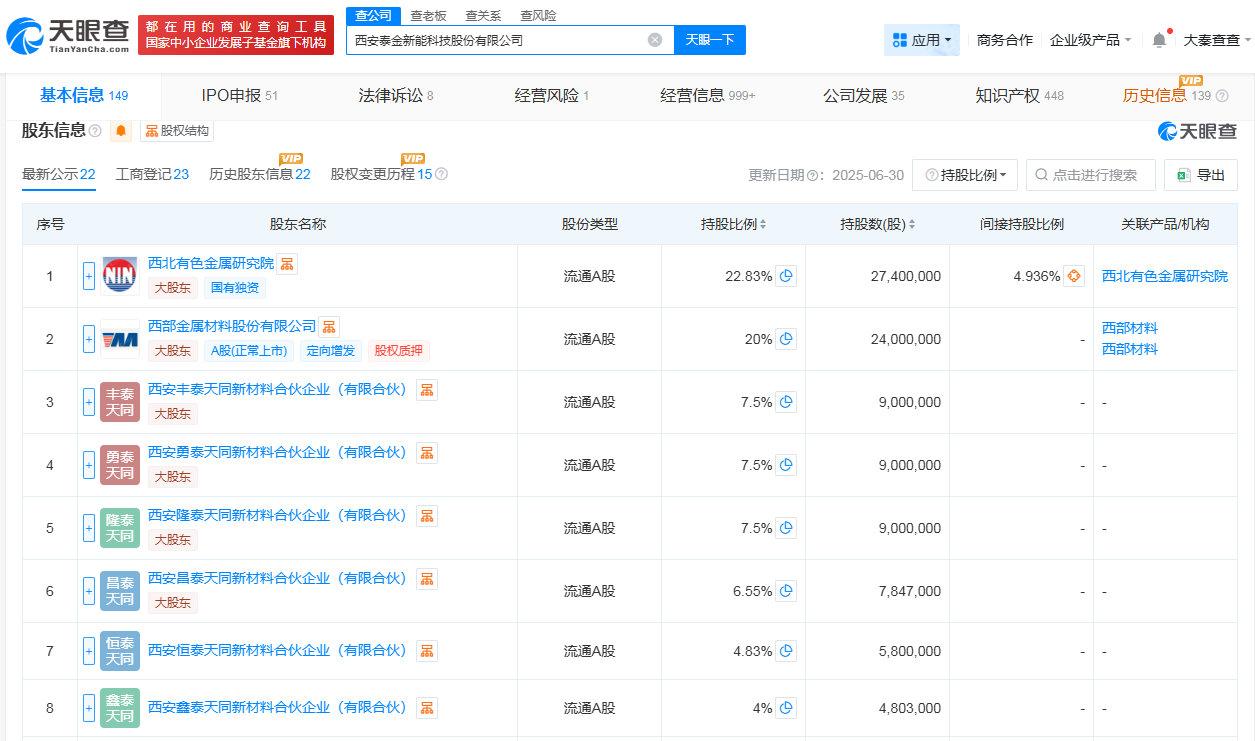Select the 工商登记 sub-tab
Image resolution: width=1255 pixels, height=741 pixels.
152,174
